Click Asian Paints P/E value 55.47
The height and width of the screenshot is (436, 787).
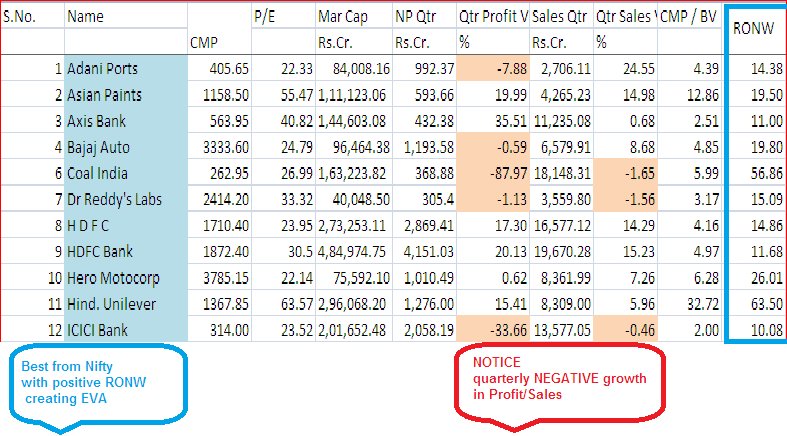tap(283, 94)
